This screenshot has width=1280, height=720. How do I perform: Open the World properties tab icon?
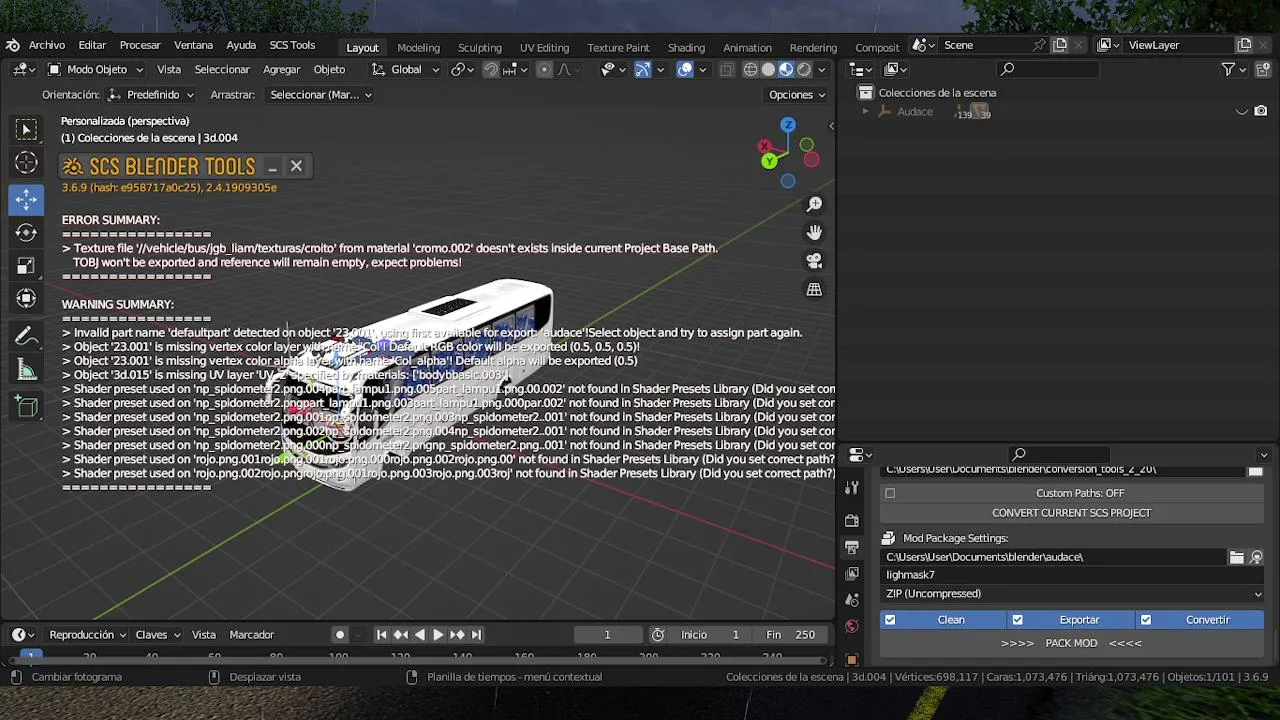(x=852, y=627)
